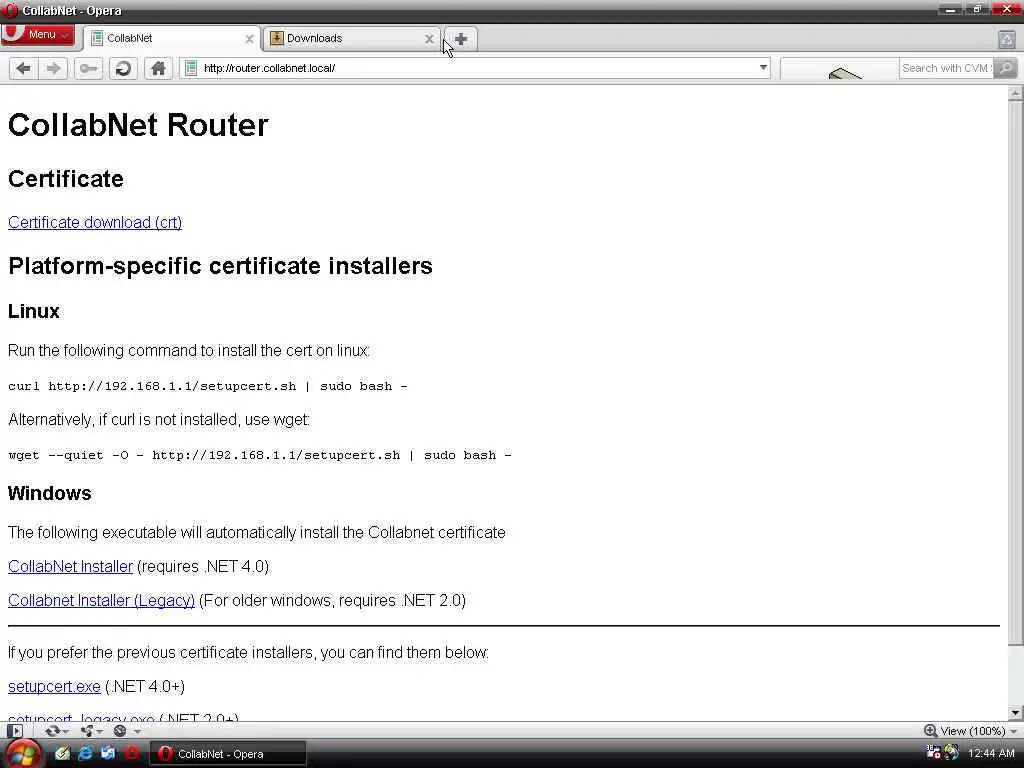Open the Opera Unite status icon
1024x768 pixels.
pyautogui.click(x=87, y=731)
